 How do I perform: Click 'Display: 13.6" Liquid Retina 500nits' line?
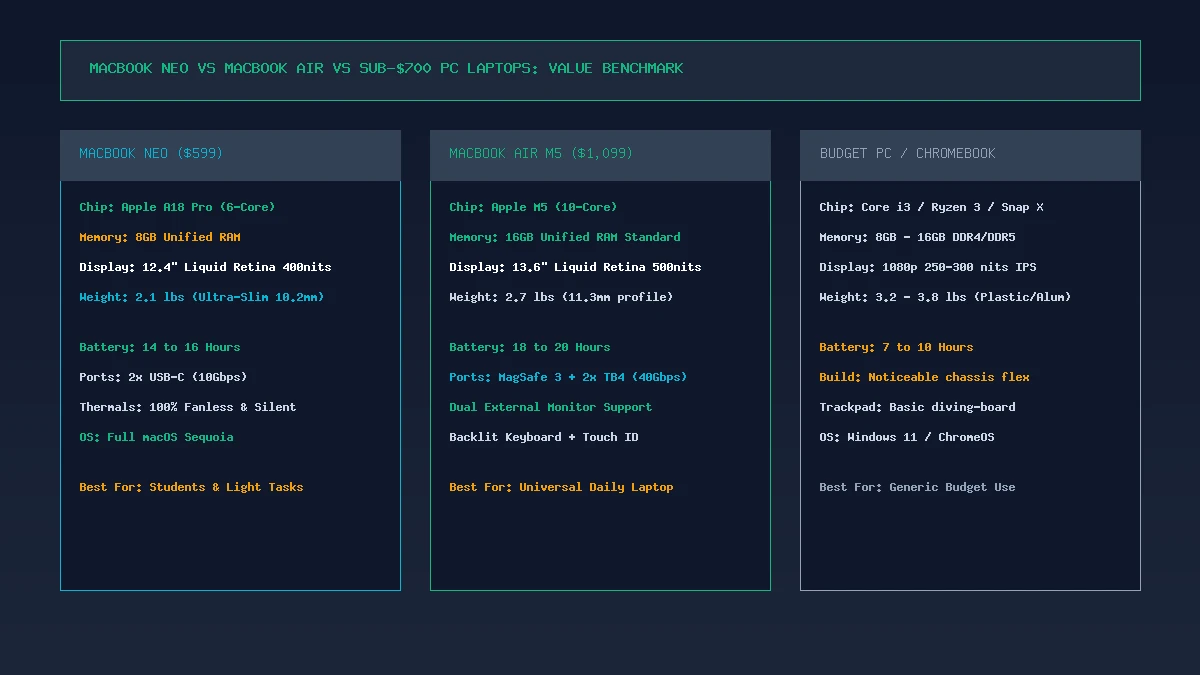[x=575, y=267]
